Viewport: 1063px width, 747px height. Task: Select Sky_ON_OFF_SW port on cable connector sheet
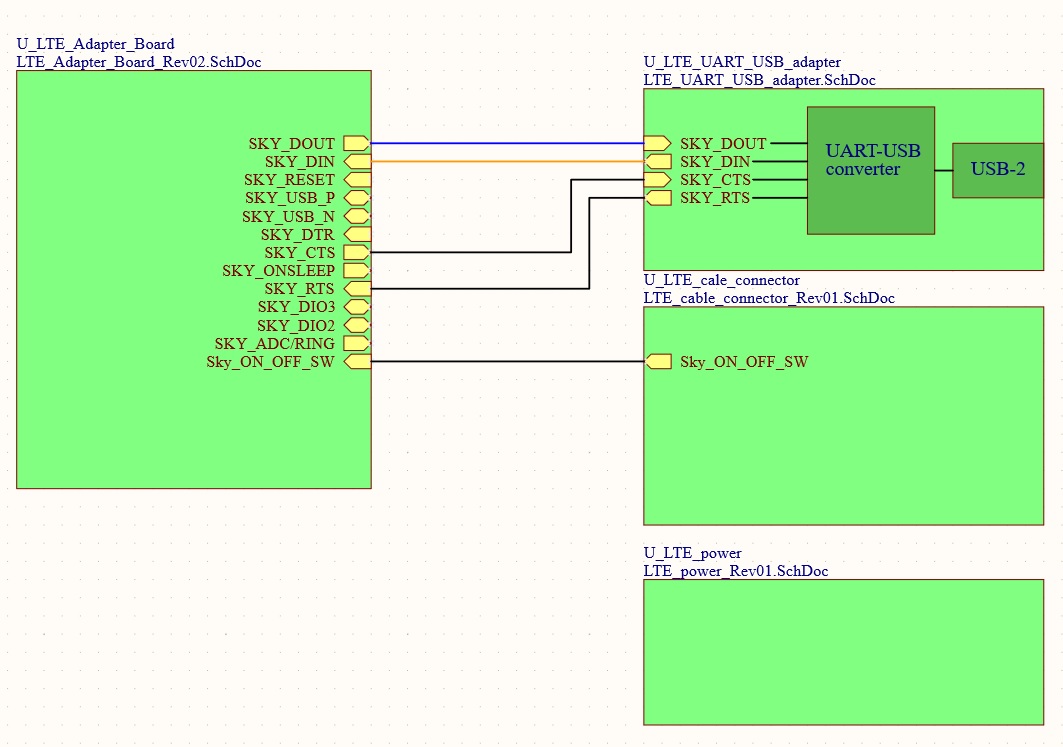tap(658, 361)
